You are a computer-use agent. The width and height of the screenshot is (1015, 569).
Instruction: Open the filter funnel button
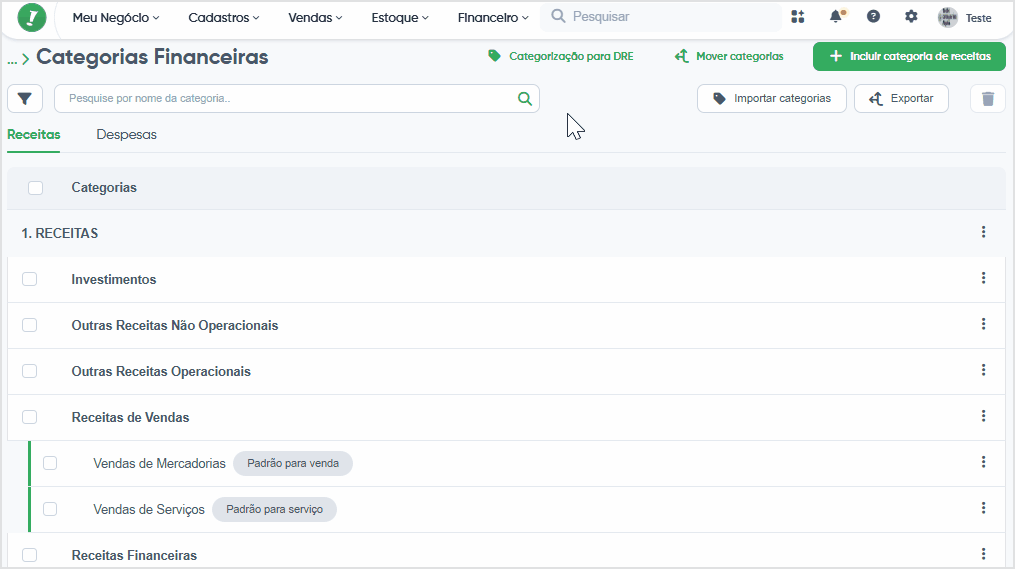[x=25, y=98]
